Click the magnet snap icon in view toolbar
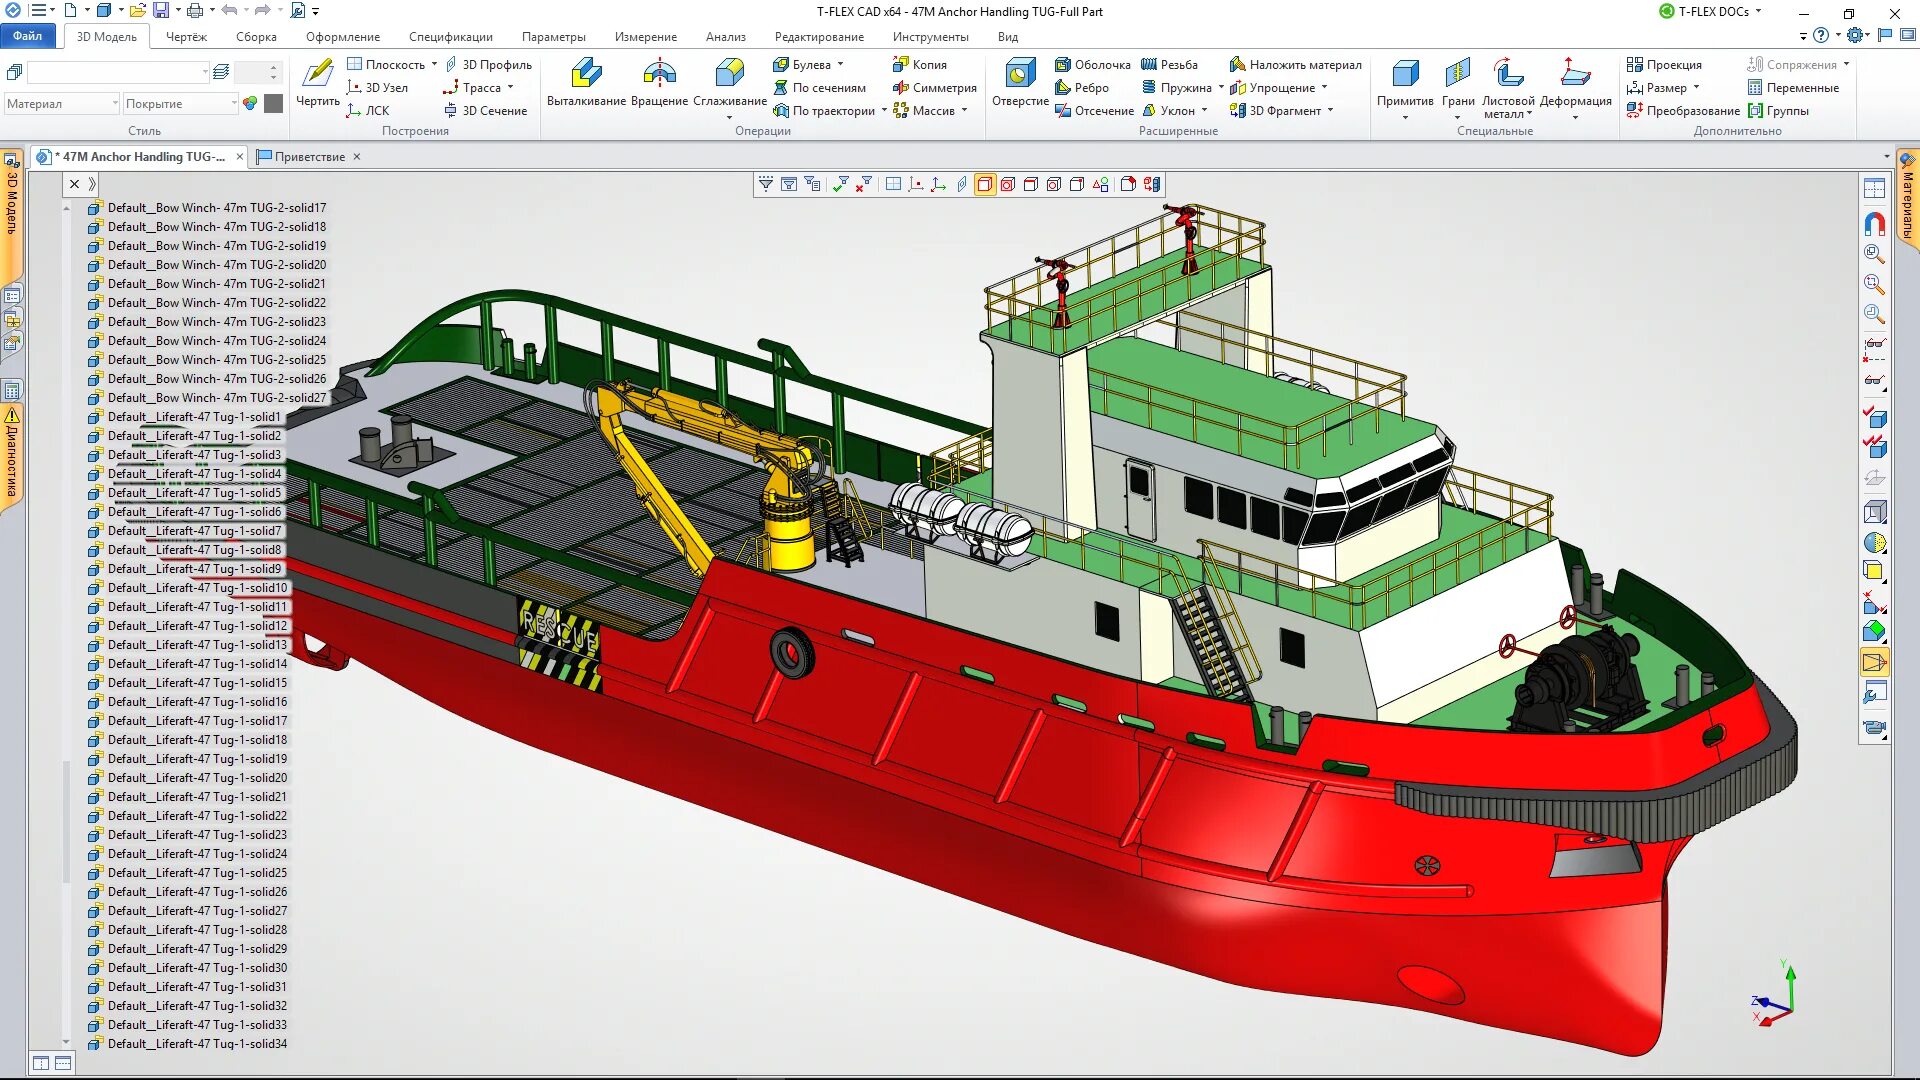The image size is (1920, 1080). pyautogui.click(x=1874, y=224)
